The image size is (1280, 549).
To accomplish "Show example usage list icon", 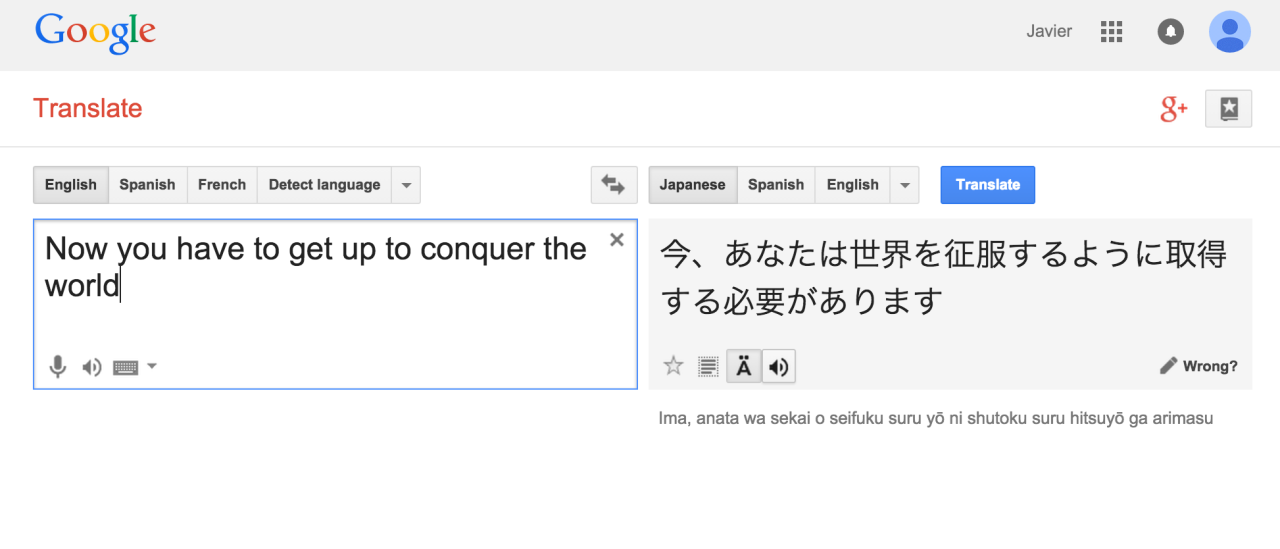I will point(708,366).
